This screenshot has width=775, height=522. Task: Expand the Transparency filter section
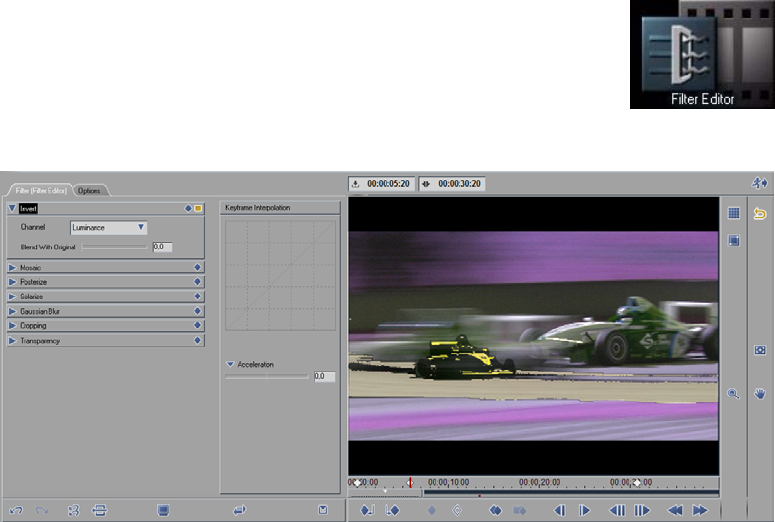point(12,341)
